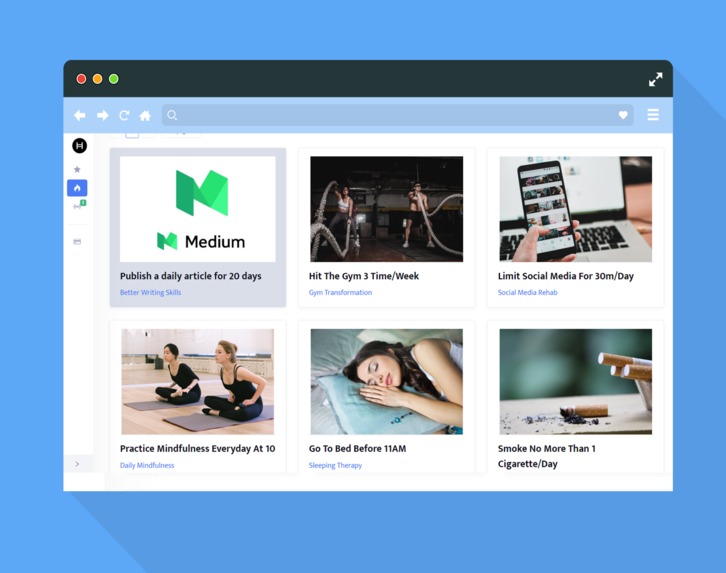Follow the 'Gym Transformation' link

click(340, 293)
